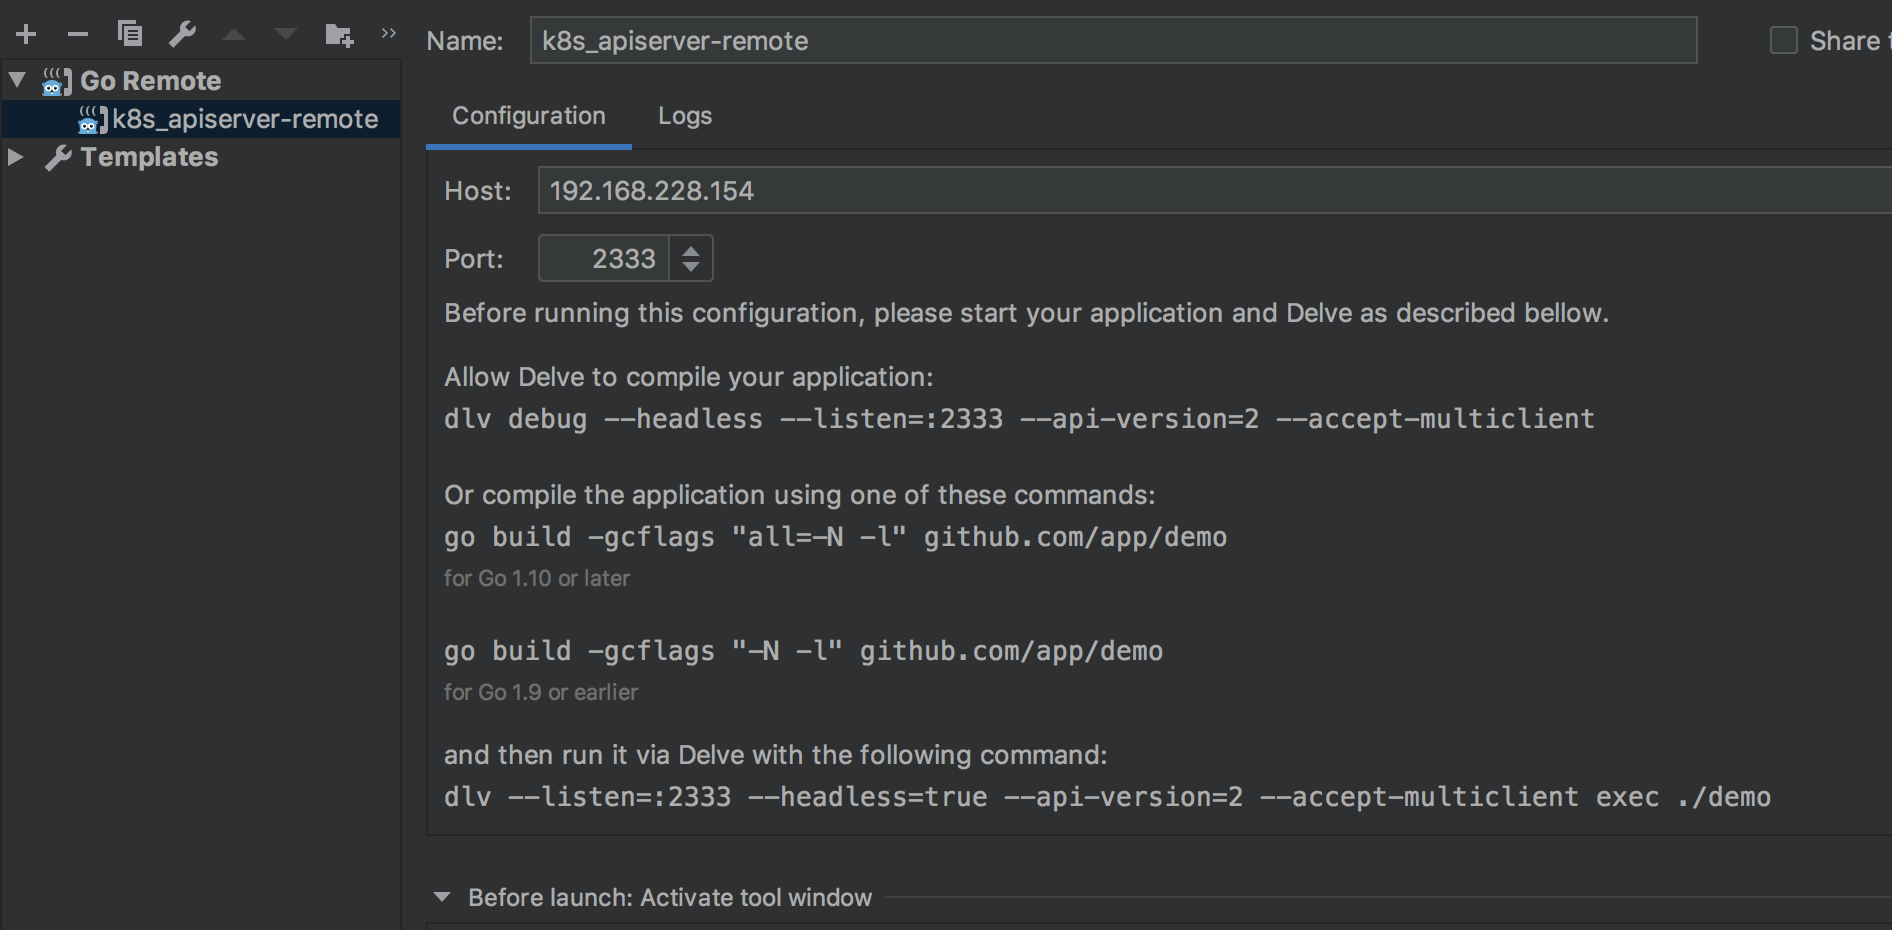Click the Host input field
This screenshot has height=930, width=1892.
tap(1214, 191)
